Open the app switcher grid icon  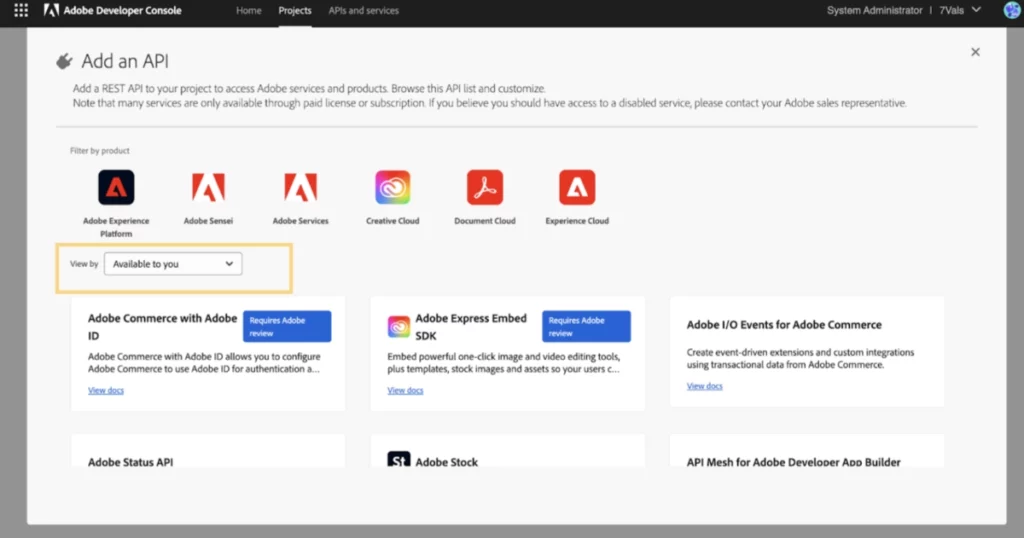21,10
